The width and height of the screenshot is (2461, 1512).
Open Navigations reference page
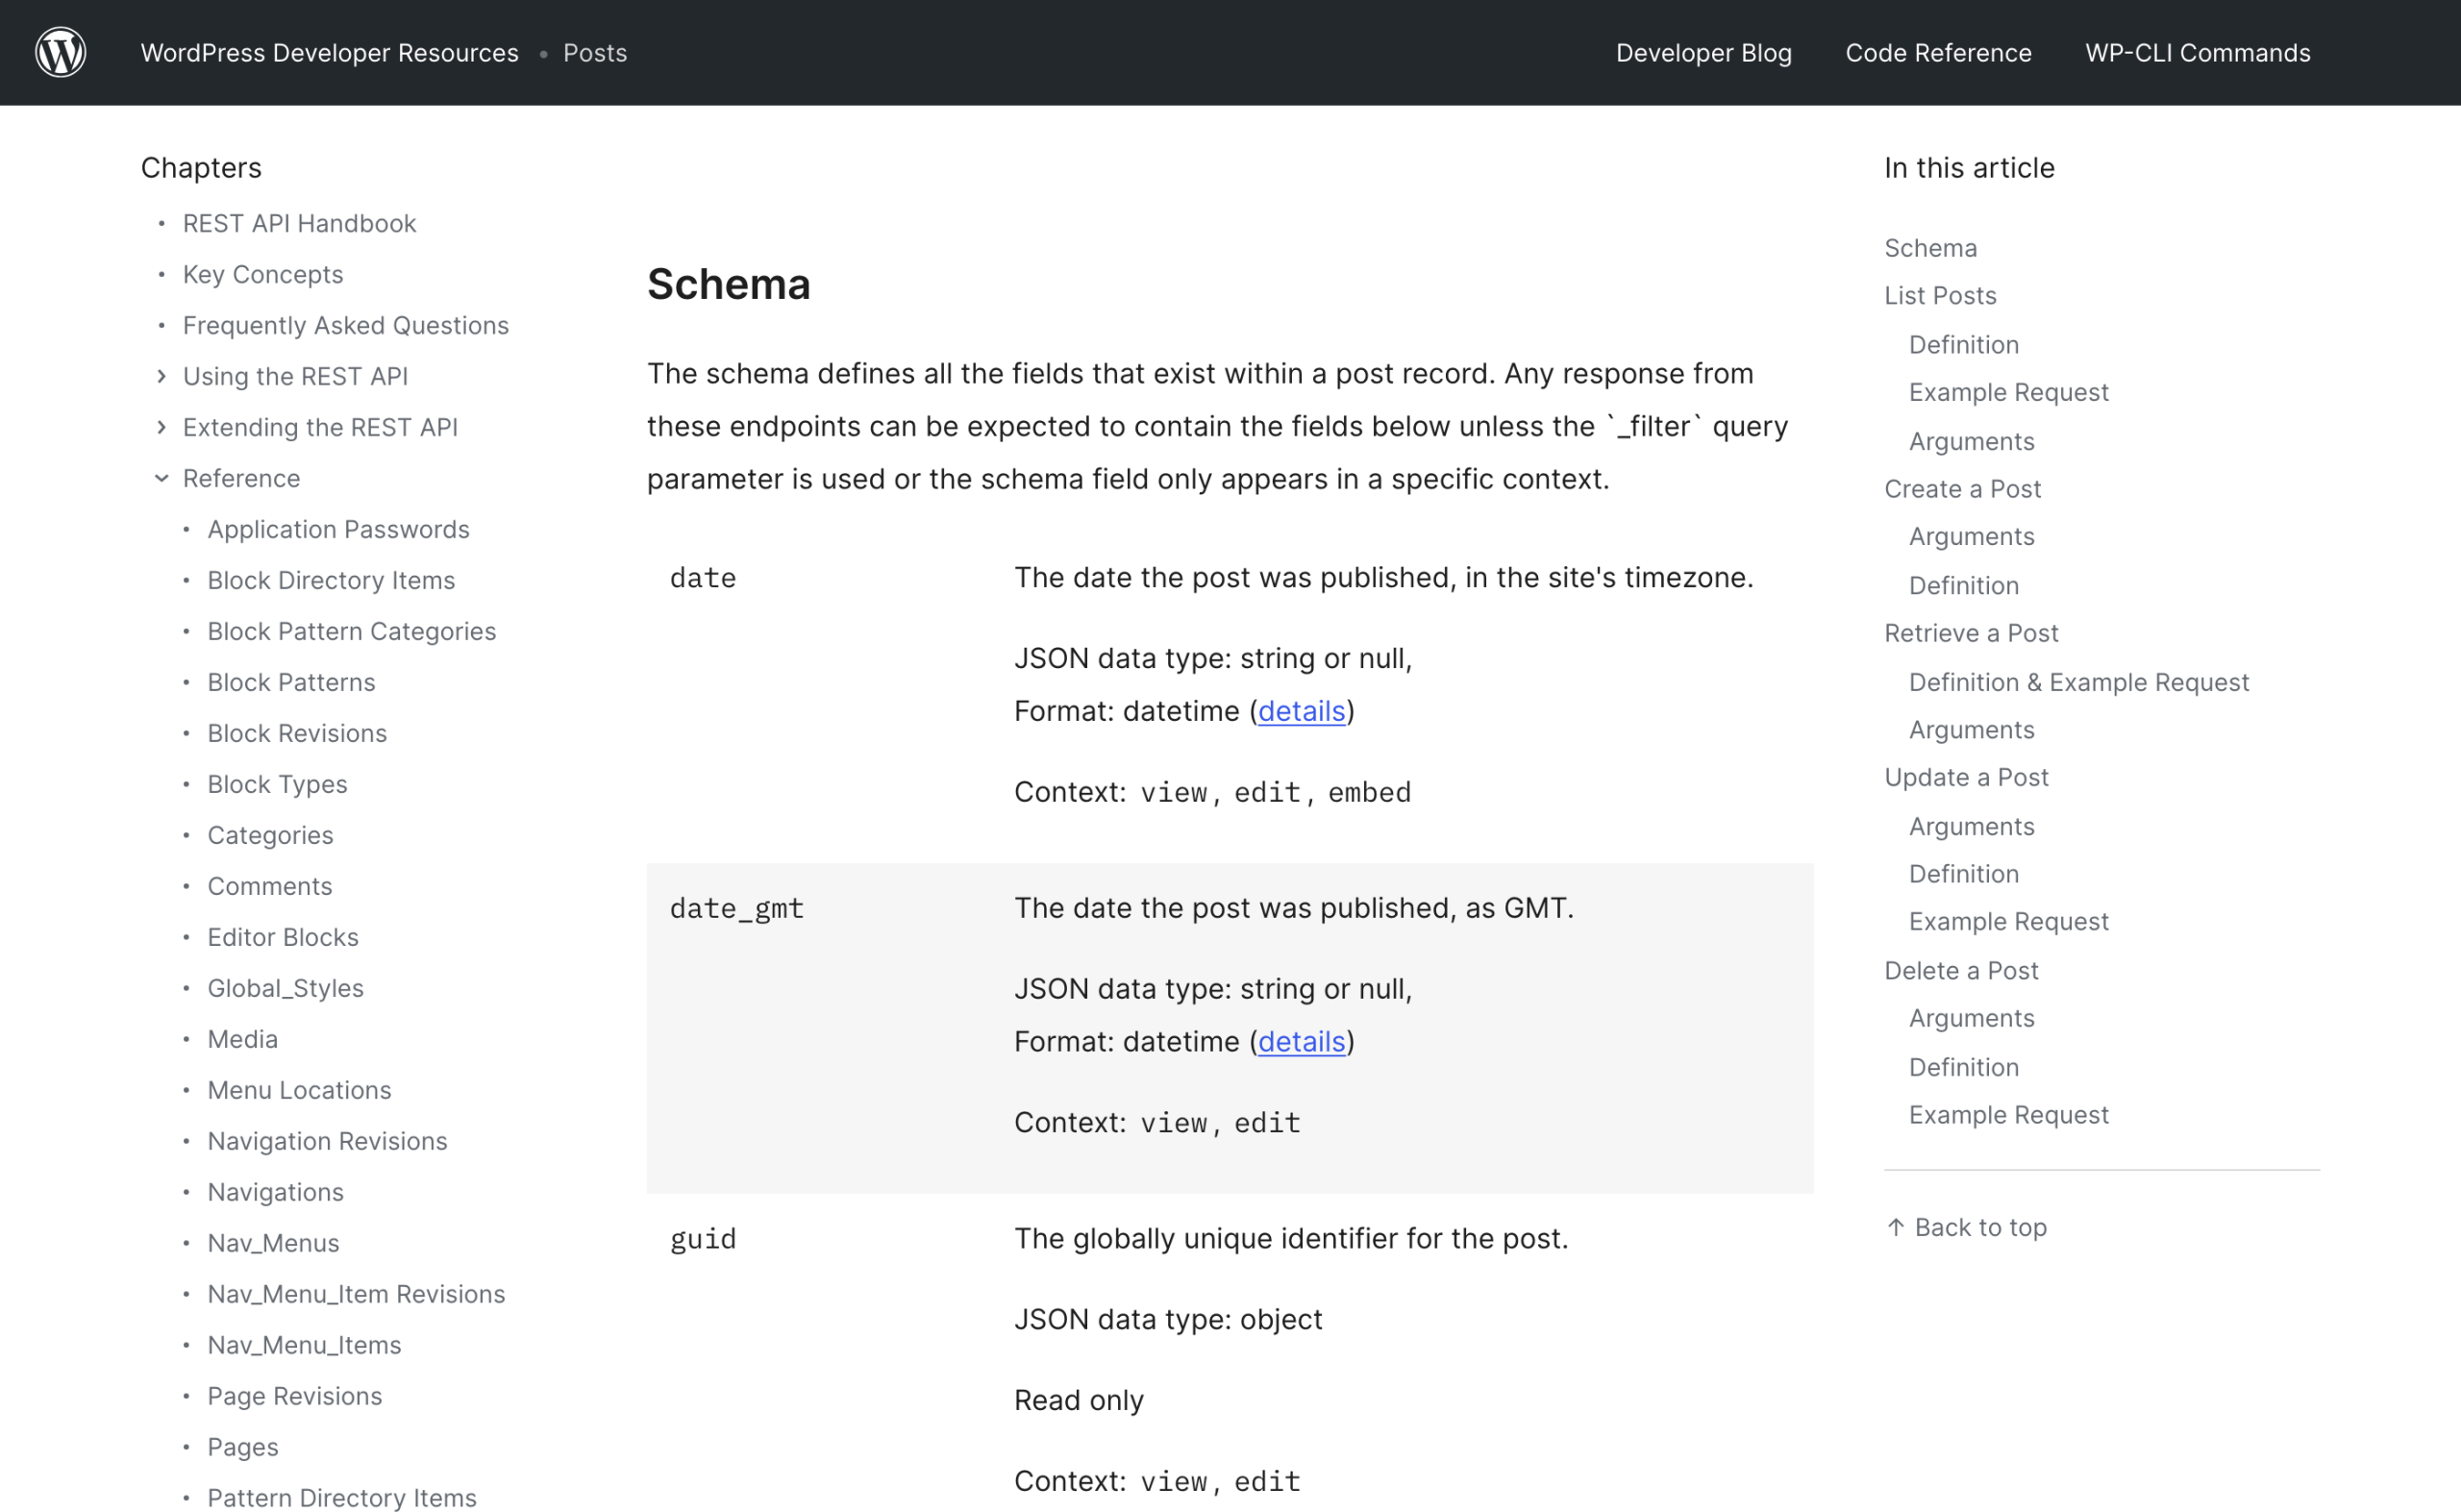coord(275,1192)
